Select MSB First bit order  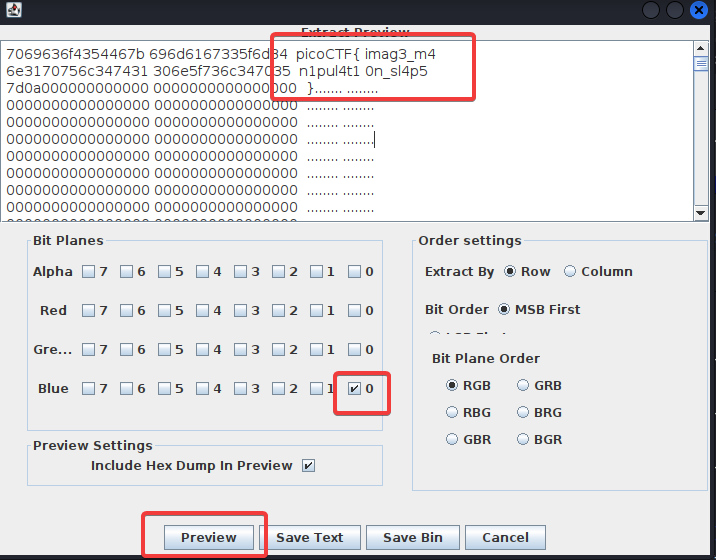coord(504,310)
